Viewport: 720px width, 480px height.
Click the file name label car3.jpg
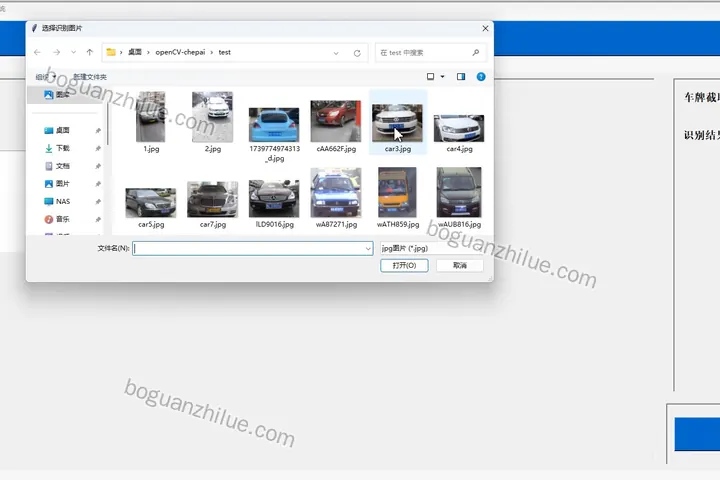398,149
